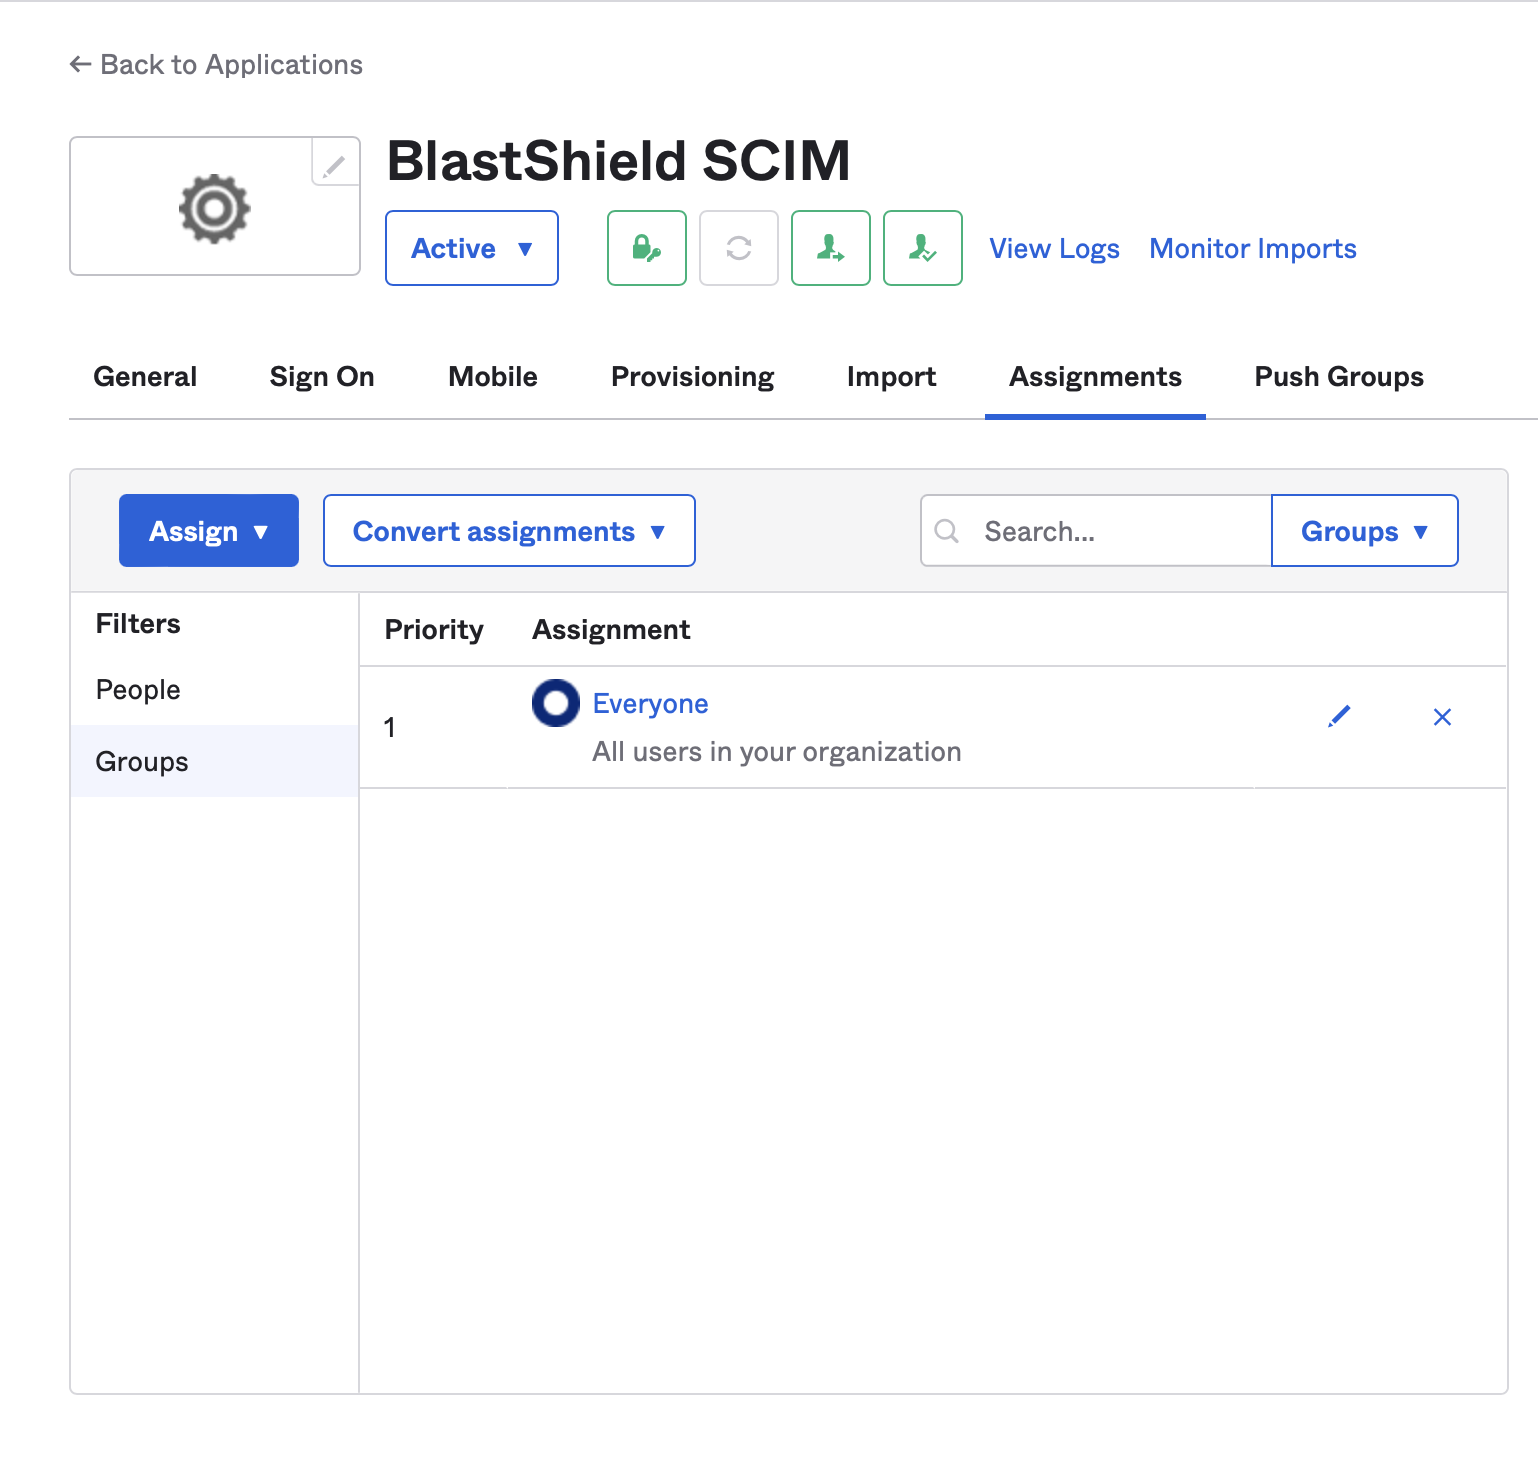The width and height of the screenshot is (1538, 1464).
Task: Click the pencil icon on the app logo
Action: click(333, 165)
